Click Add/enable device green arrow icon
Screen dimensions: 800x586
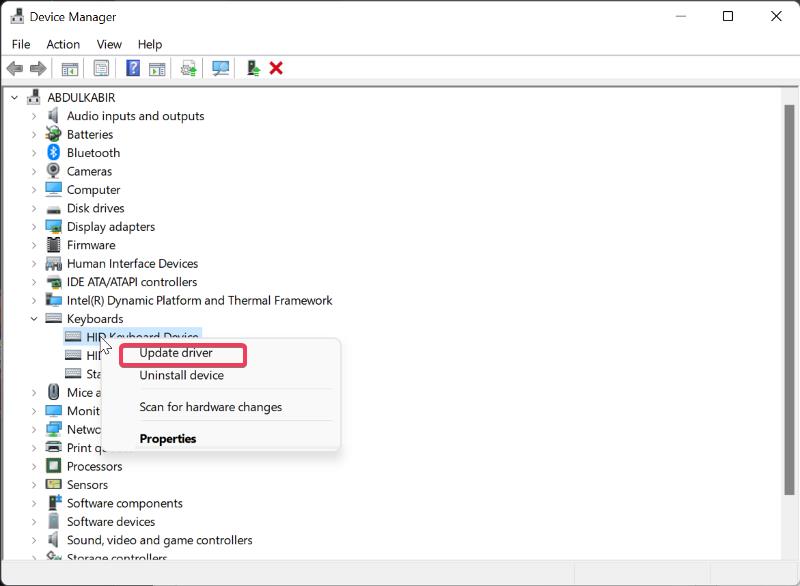253,68
